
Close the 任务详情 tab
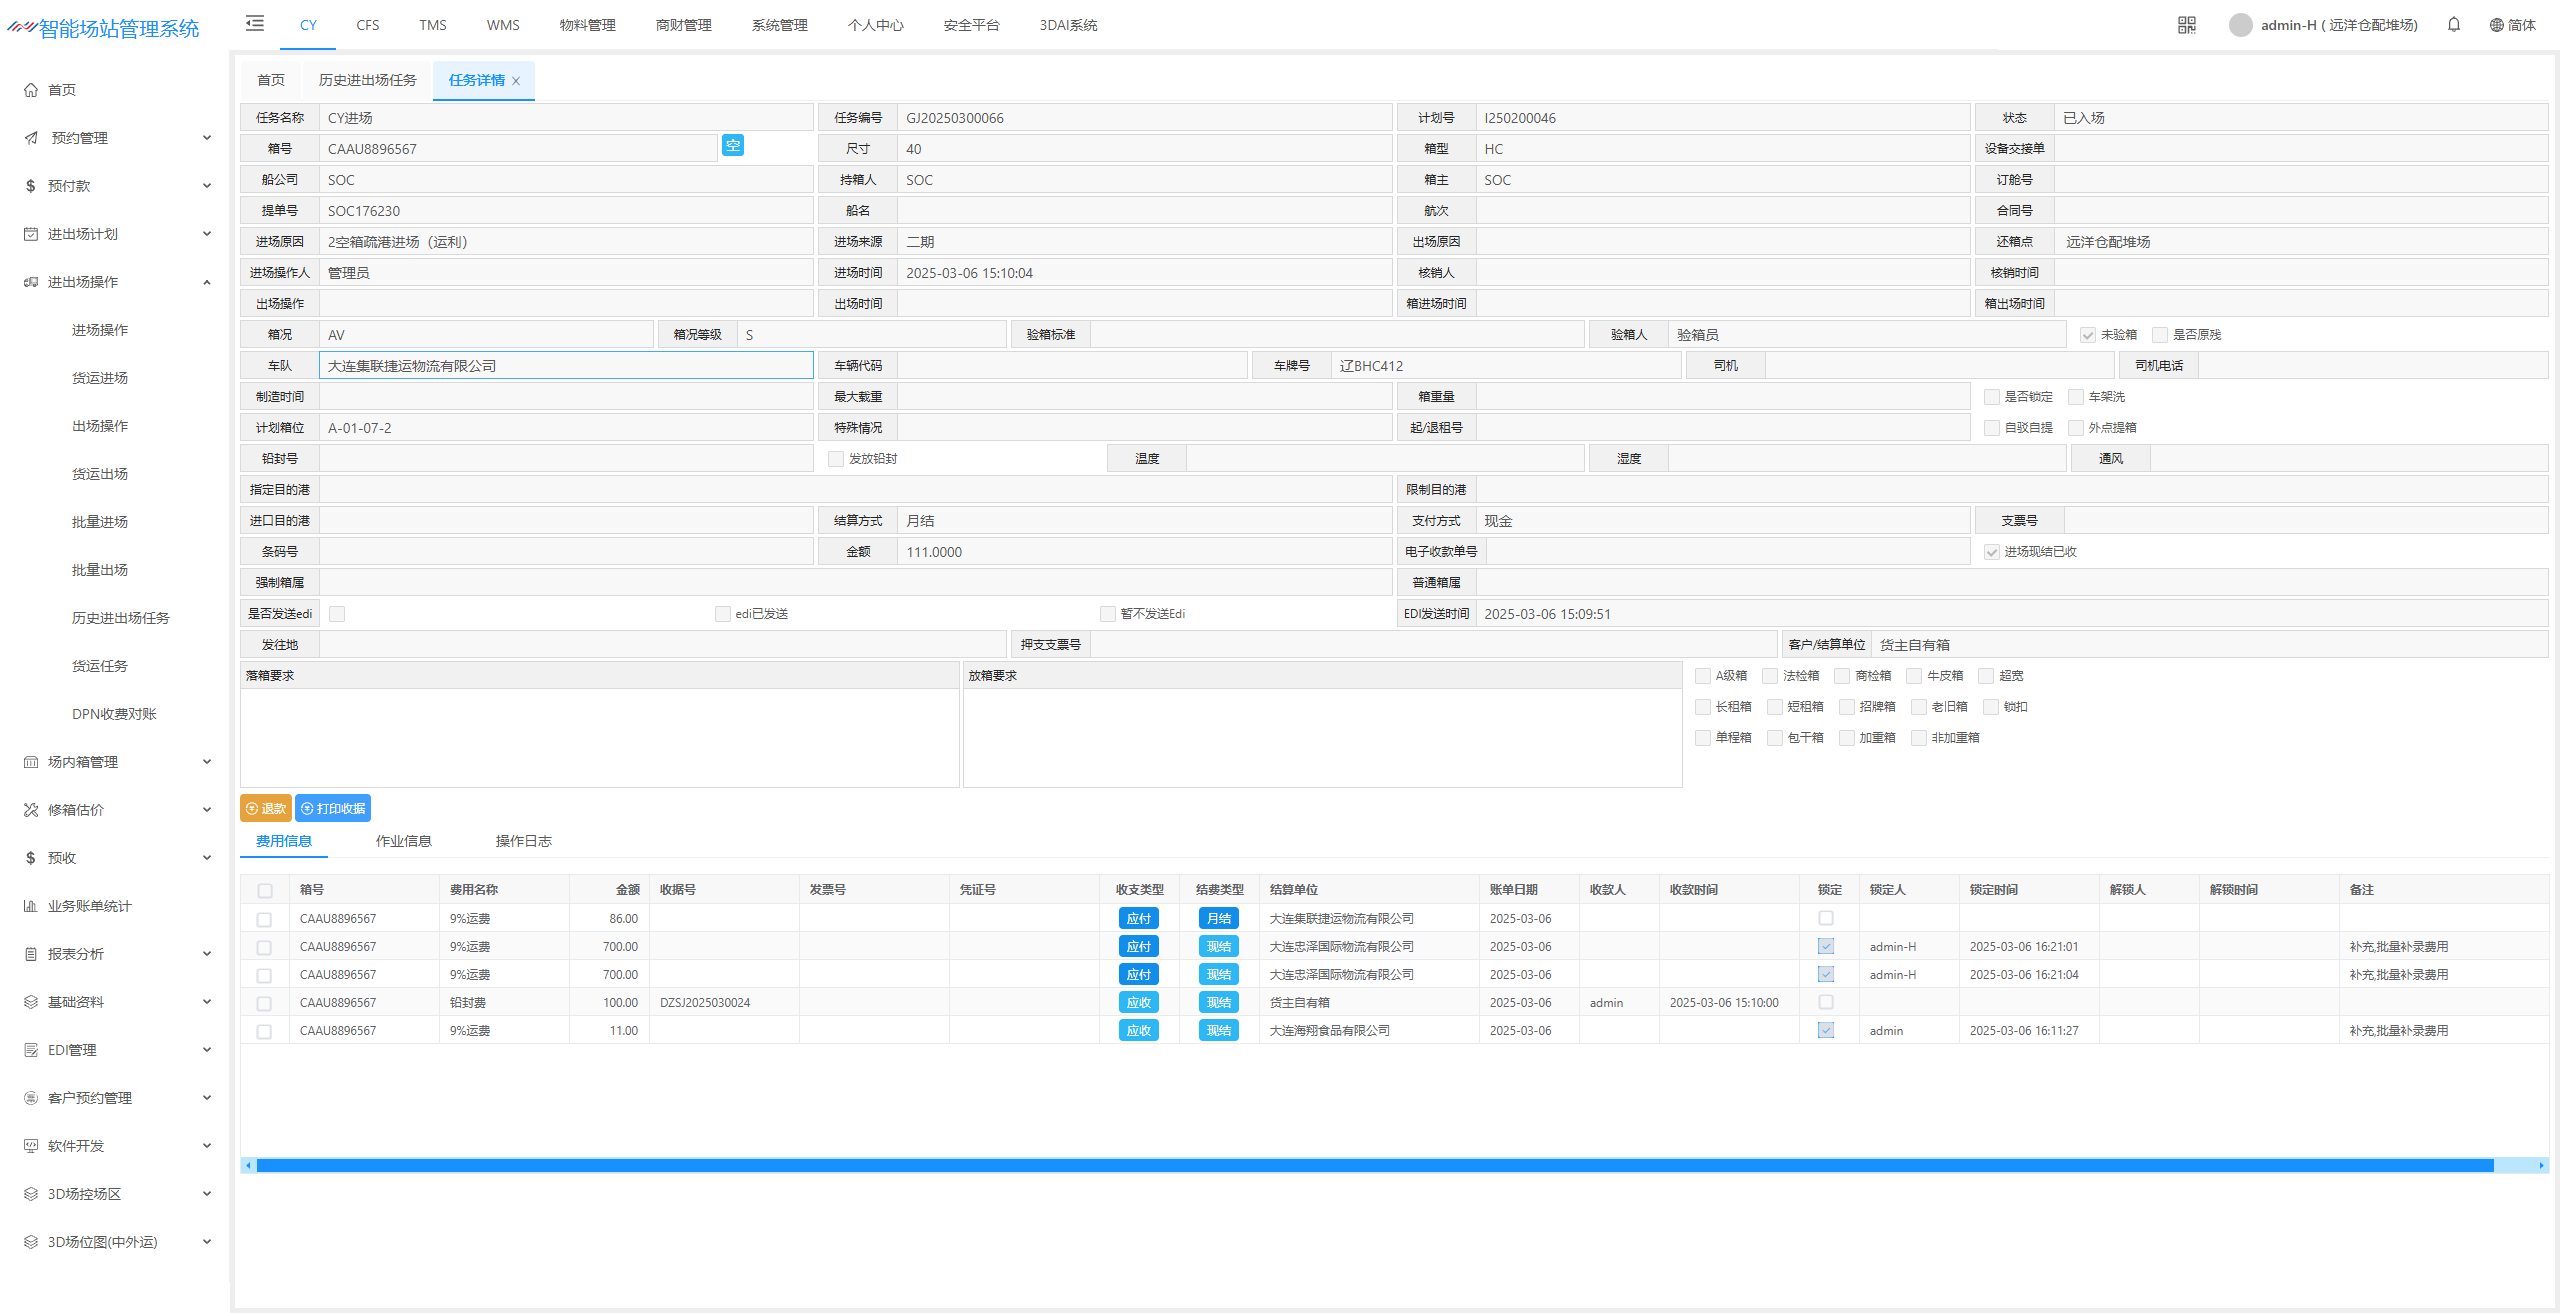(516, 82)
